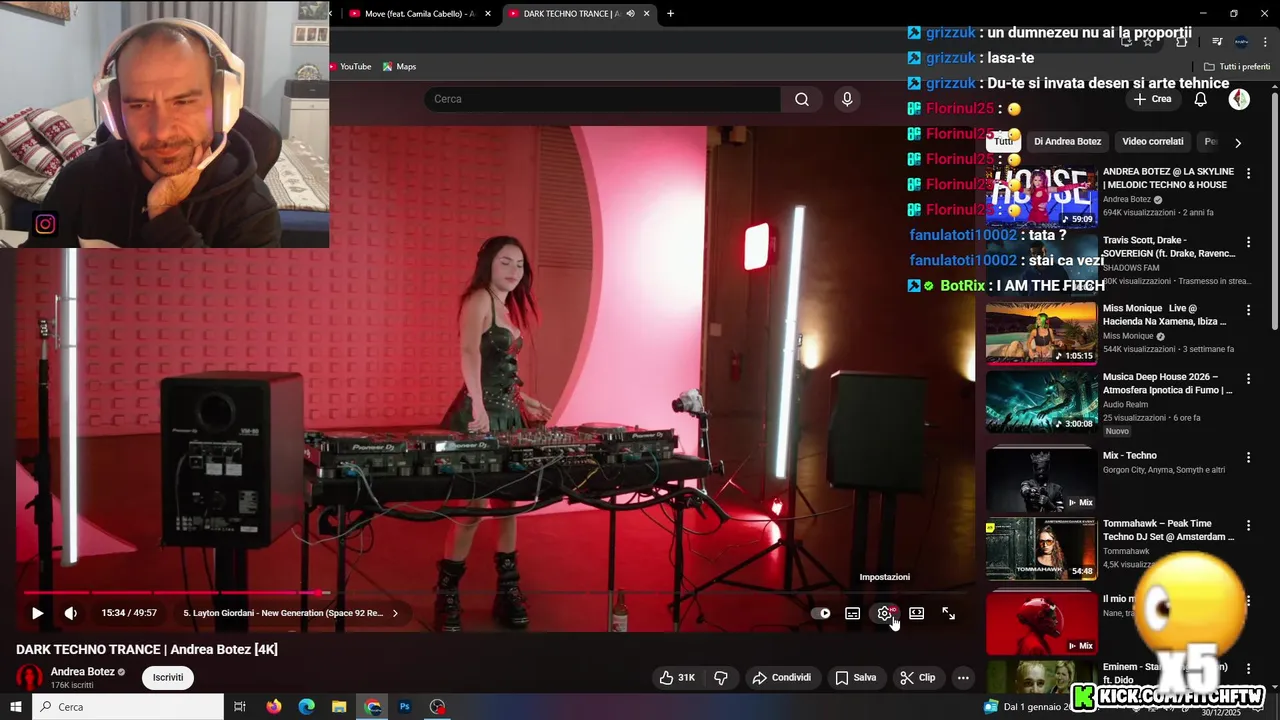The width and height of the screenshot is (1280, 720).
Task: Open File Explorer from the taskbar
Action: tap(339, 707)
